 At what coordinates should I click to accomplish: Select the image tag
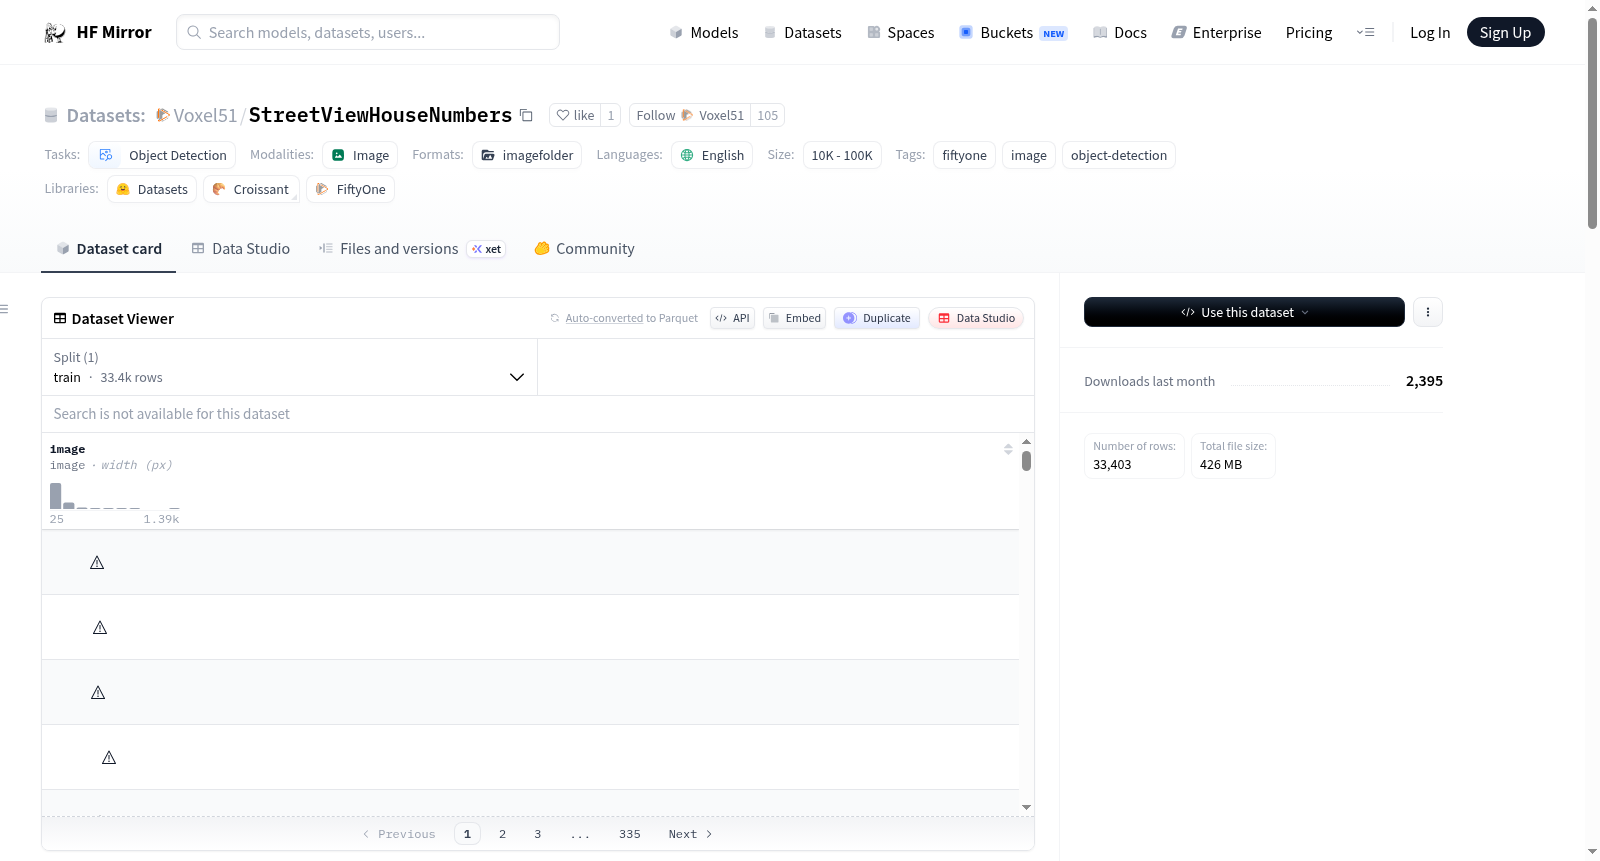pos(1029,155)
